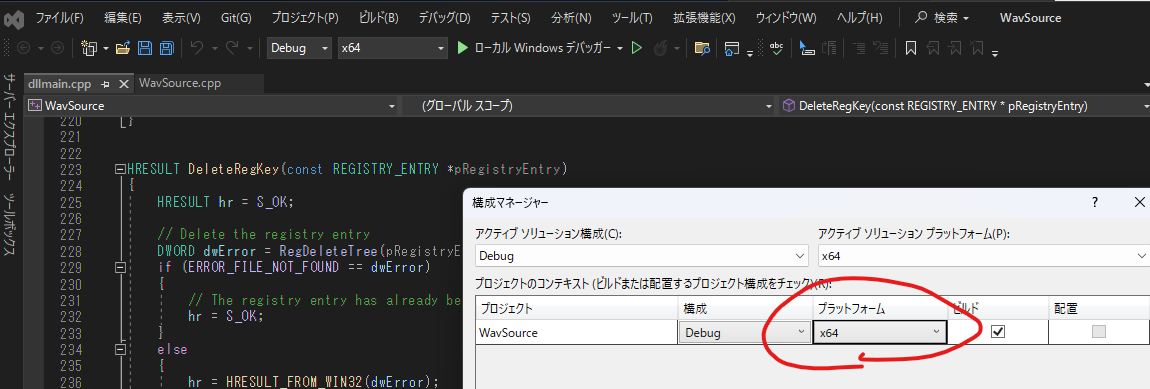
Task: Collapse the if block at line 229
Action: point(120,267)
